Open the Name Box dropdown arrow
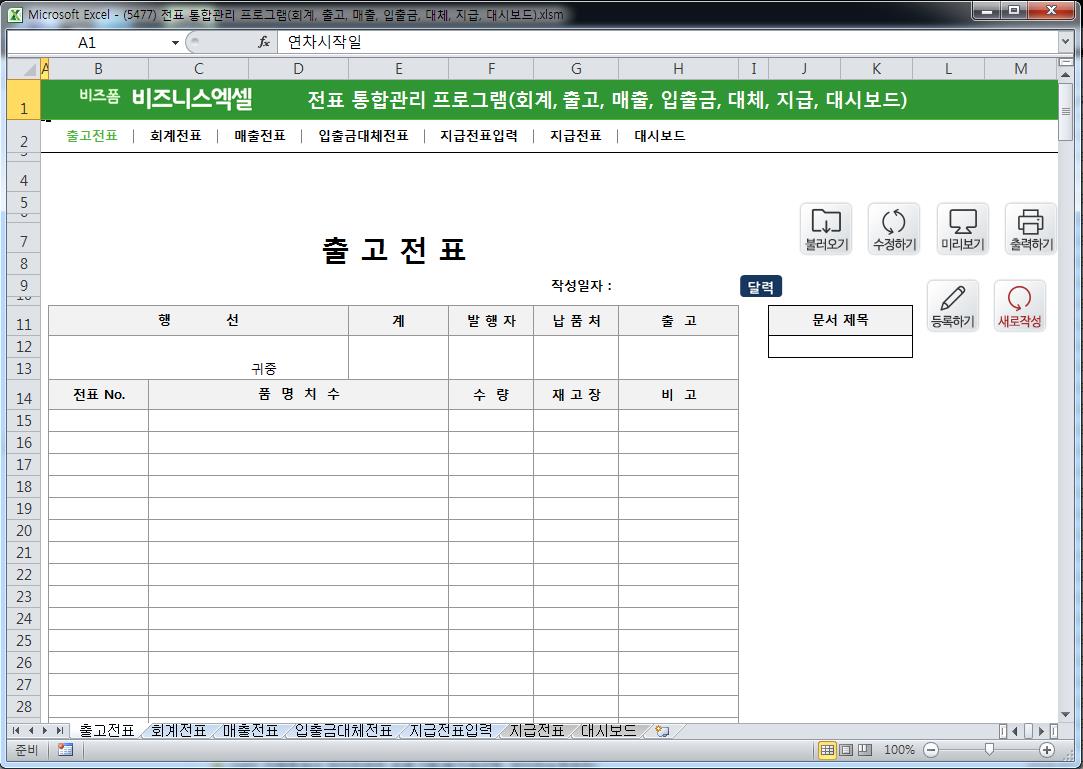The image size is (1083, 769). (x=175, y=43)
